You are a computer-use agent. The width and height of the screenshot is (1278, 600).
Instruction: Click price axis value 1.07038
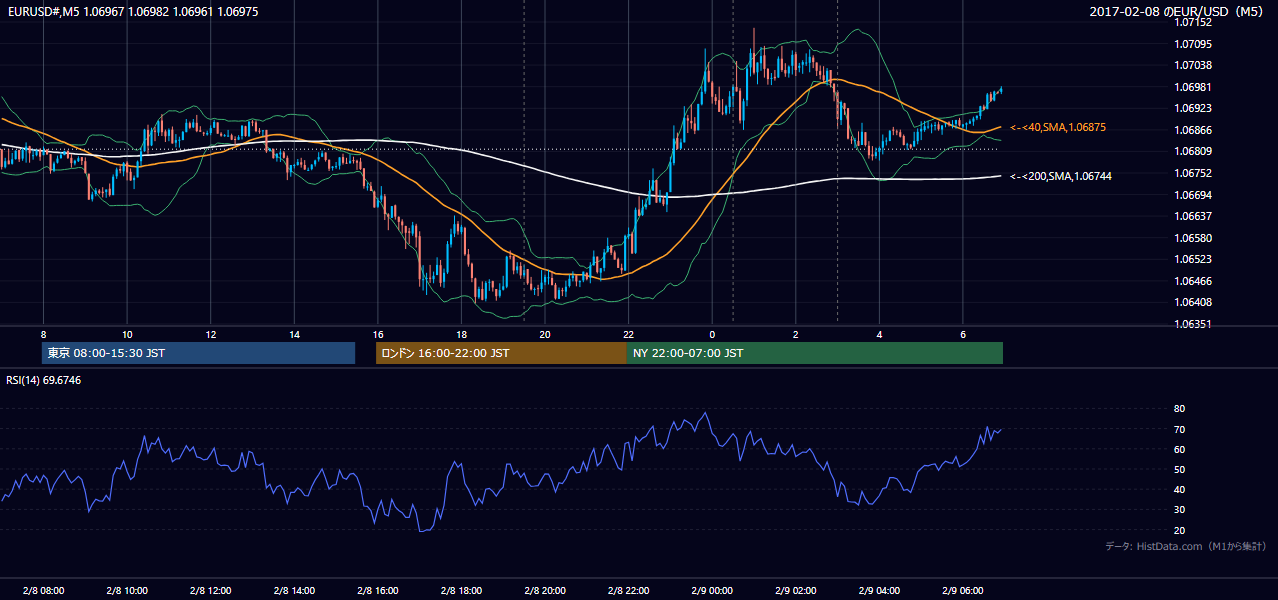coord(1194,65)
